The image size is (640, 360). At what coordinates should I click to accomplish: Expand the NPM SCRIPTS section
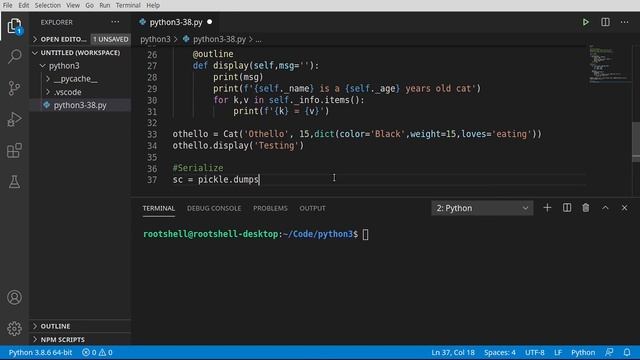pyautogui.click(x=80, y=339)
